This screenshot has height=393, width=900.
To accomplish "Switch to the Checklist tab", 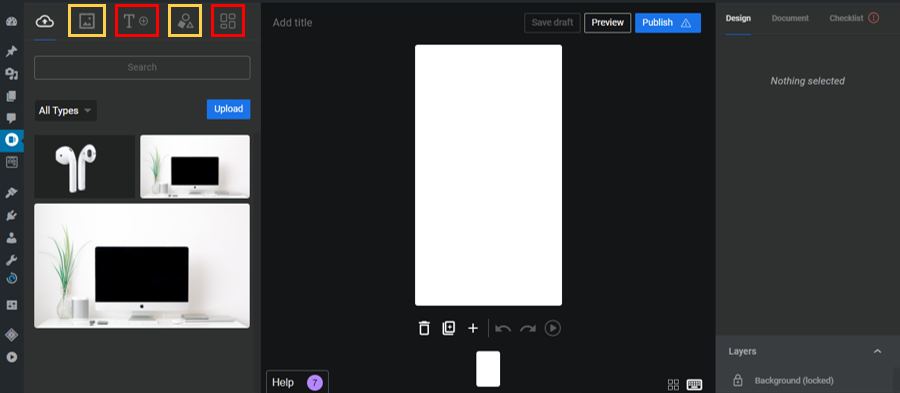I will click(x=854, y=18).
